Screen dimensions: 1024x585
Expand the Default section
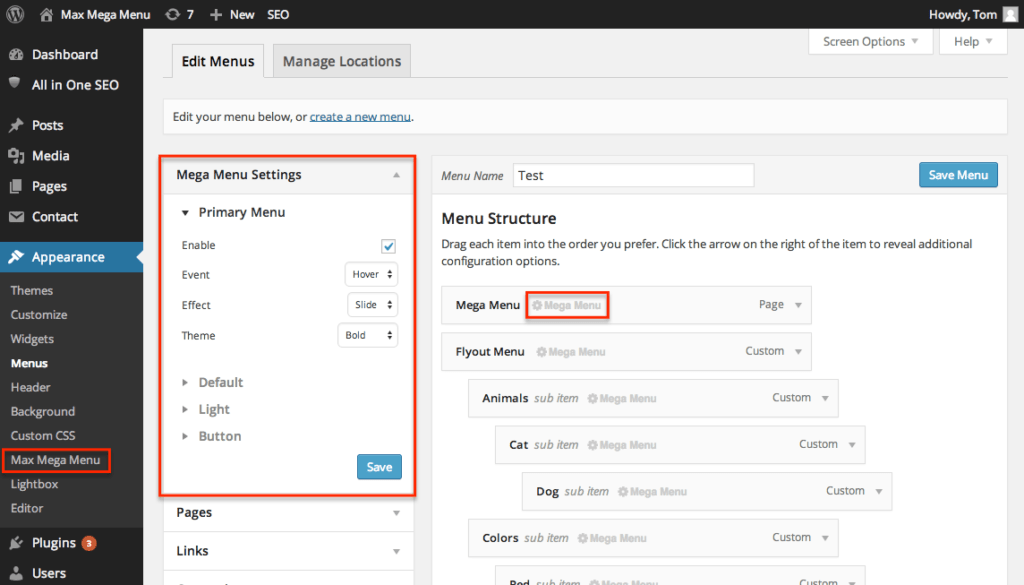(185, 383)
